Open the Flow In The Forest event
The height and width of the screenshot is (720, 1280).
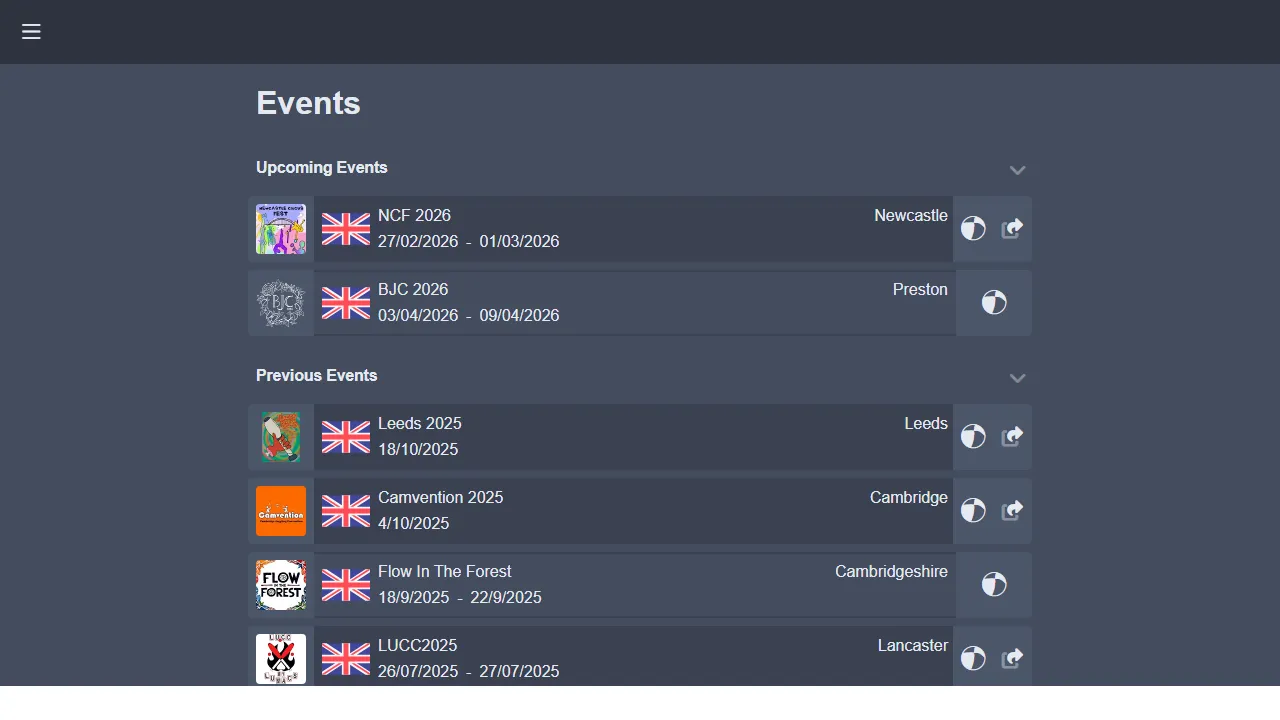point(633,584)
